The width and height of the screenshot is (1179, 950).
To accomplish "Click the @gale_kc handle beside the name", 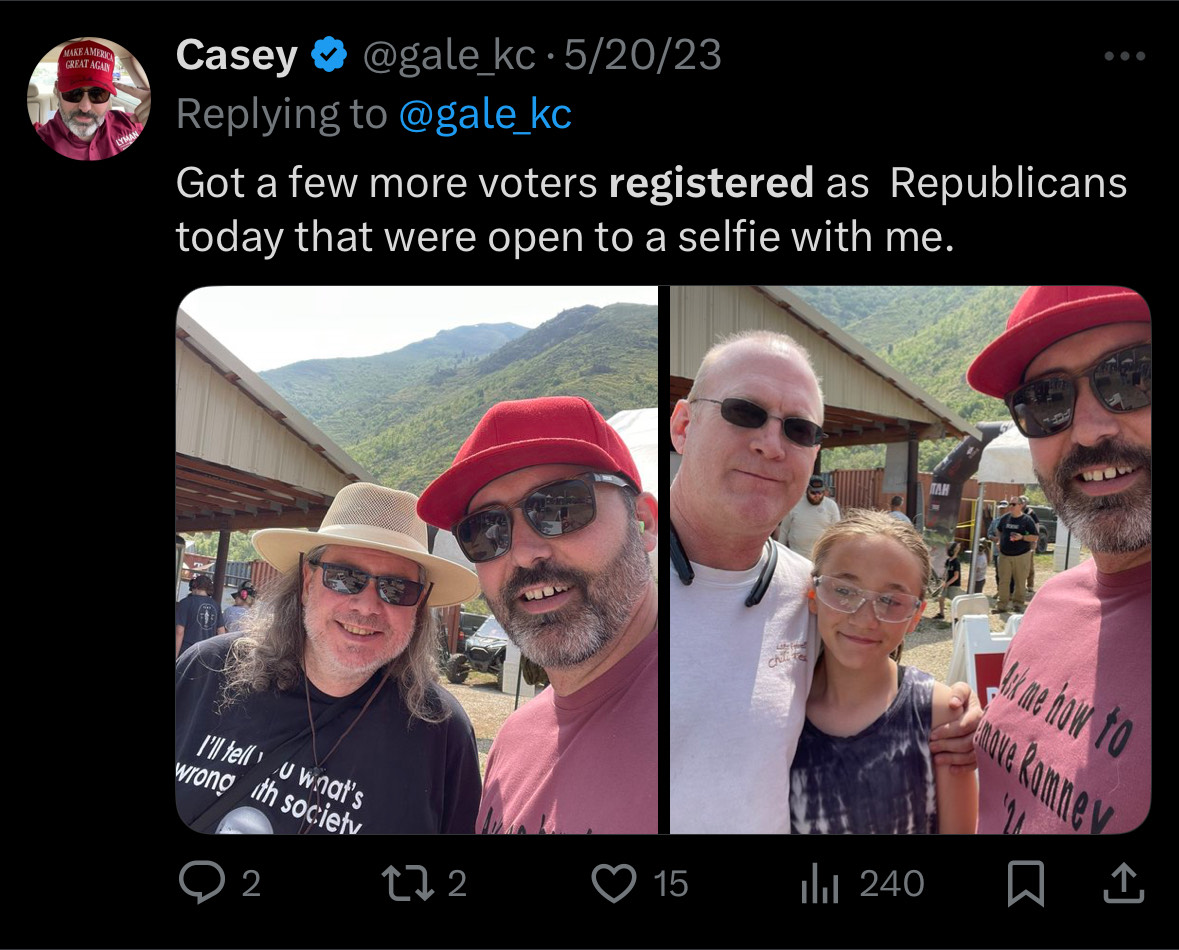I will [448, 56].
